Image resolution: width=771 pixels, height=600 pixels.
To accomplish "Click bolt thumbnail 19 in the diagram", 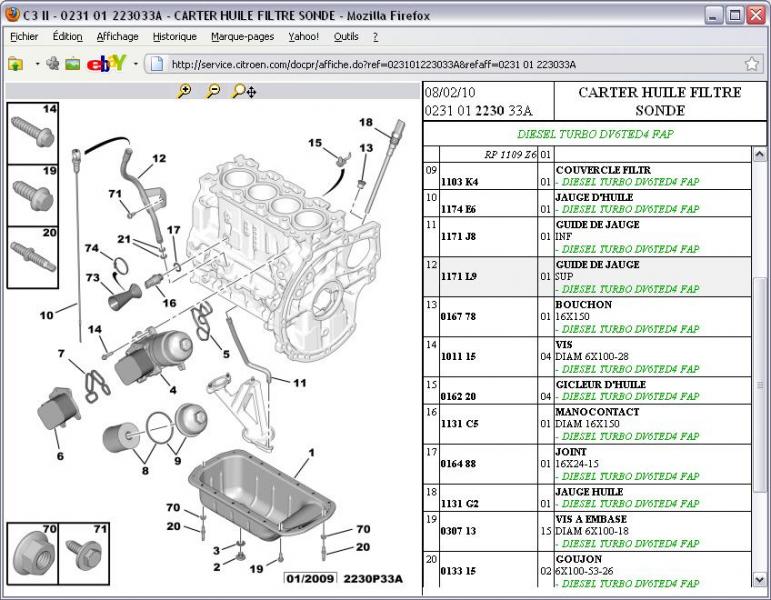I will [x=32, y=195].
